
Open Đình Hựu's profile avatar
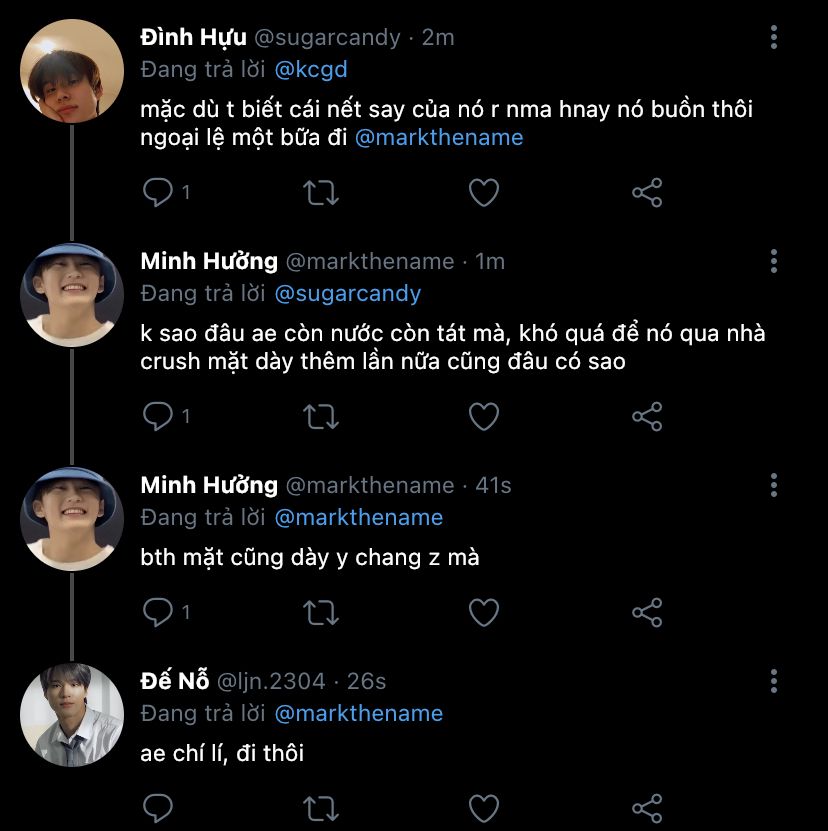click(72, 70)
